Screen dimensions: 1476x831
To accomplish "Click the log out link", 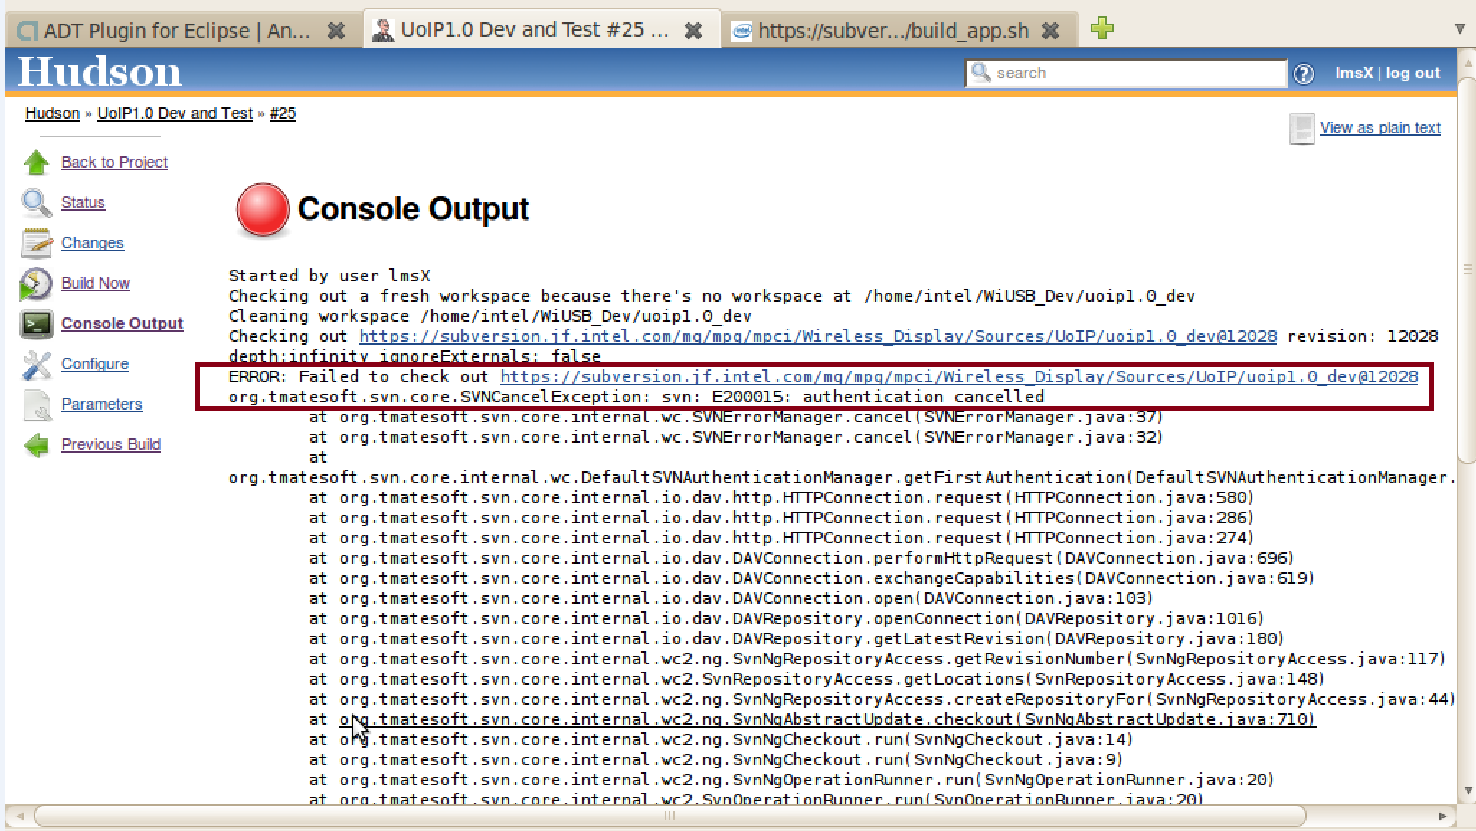I will coord(1413,73).
